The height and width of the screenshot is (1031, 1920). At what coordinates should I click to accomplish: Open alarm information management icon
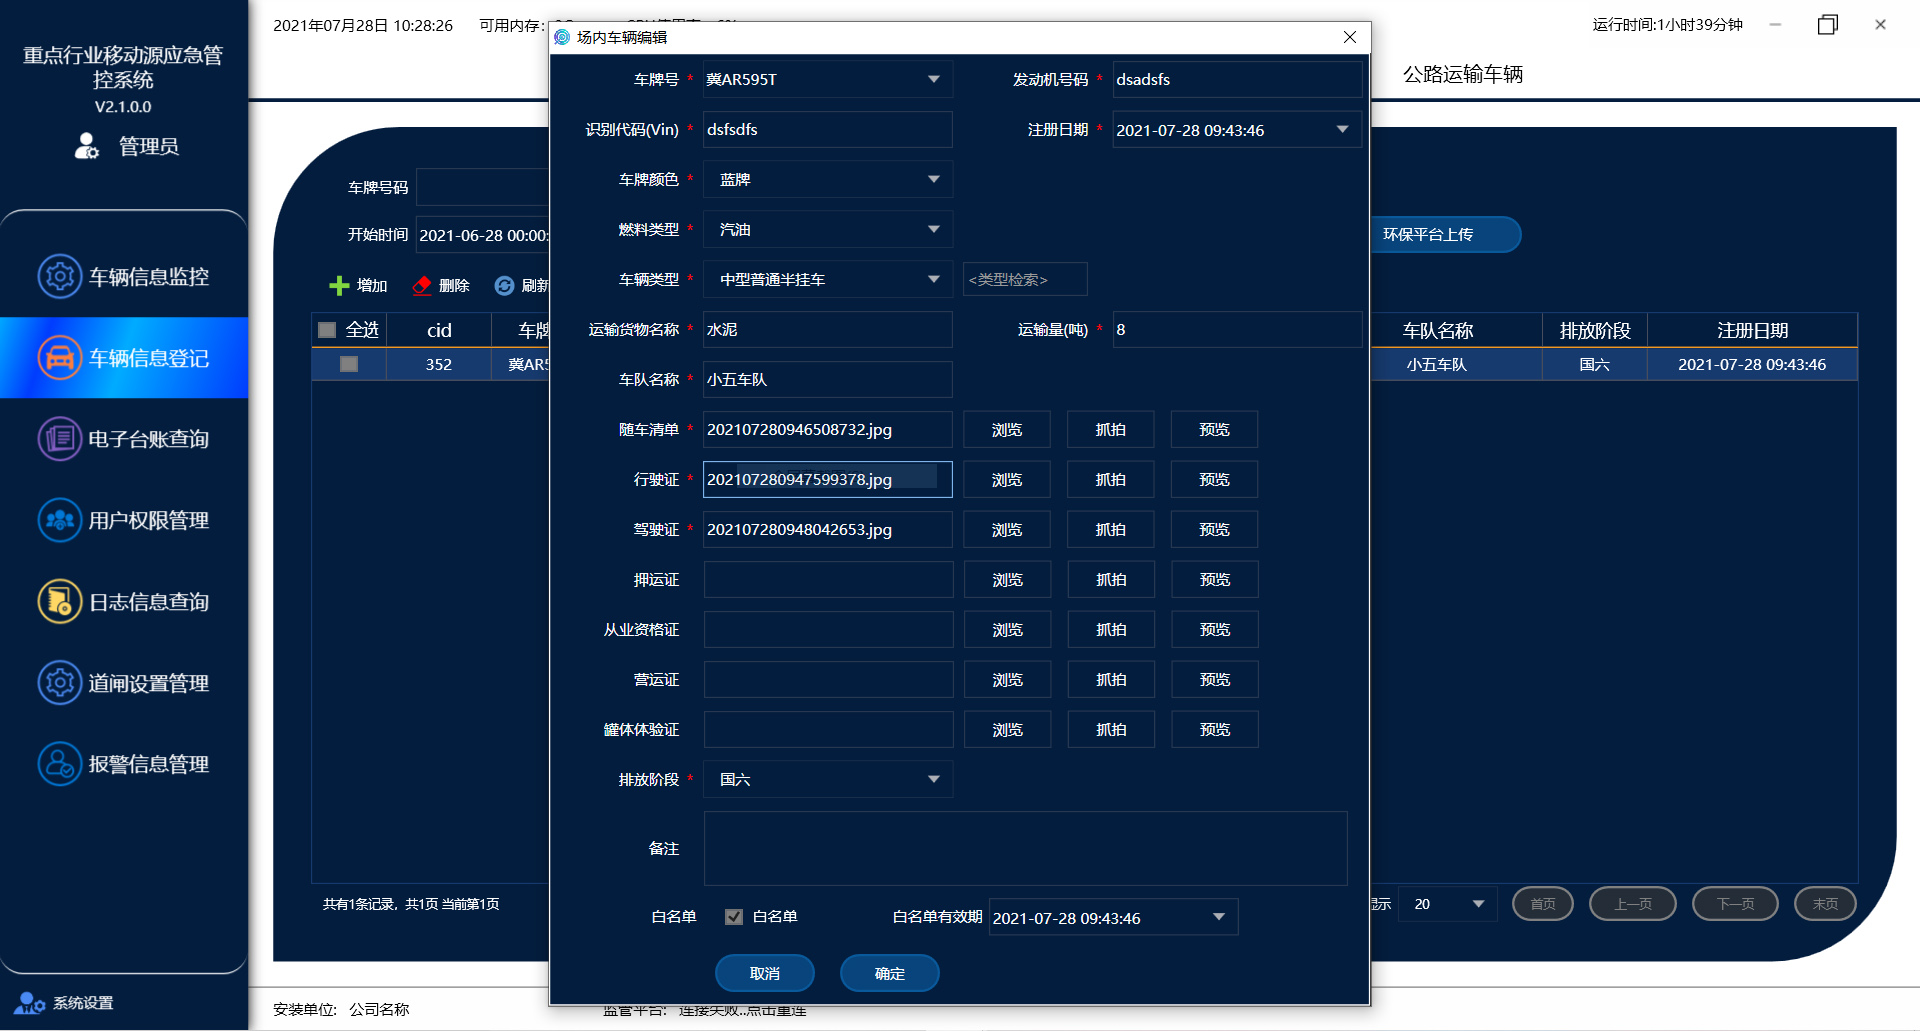pyautogui.click(x=59, y=764)
